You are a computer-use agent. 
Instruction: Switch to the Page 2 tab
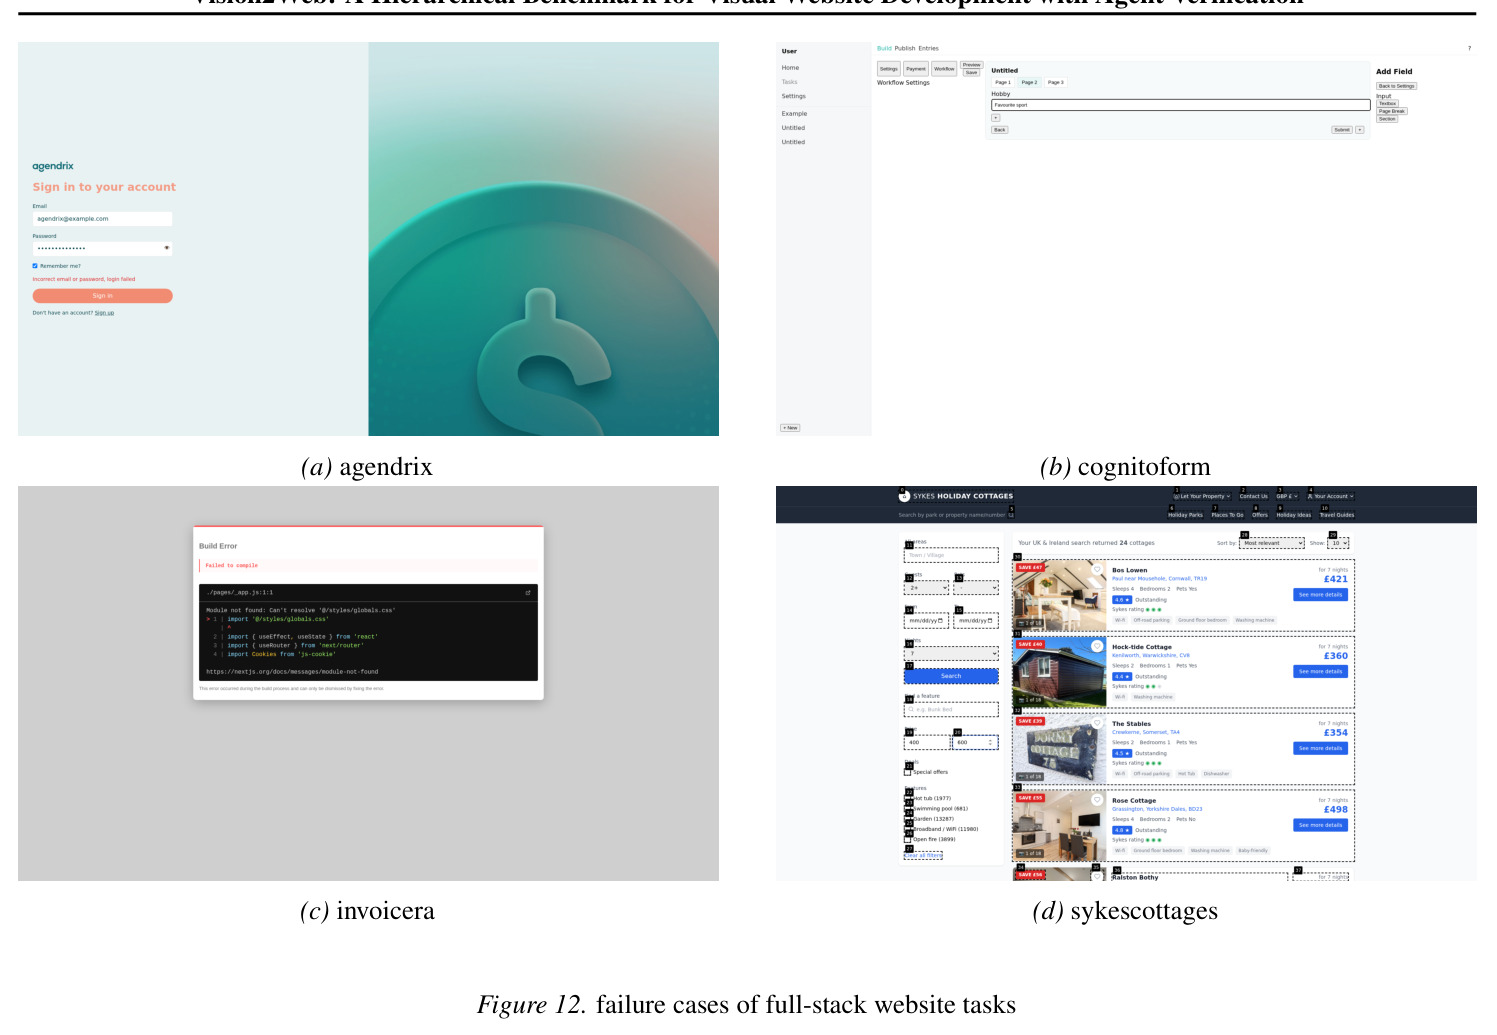(1029, 82)
